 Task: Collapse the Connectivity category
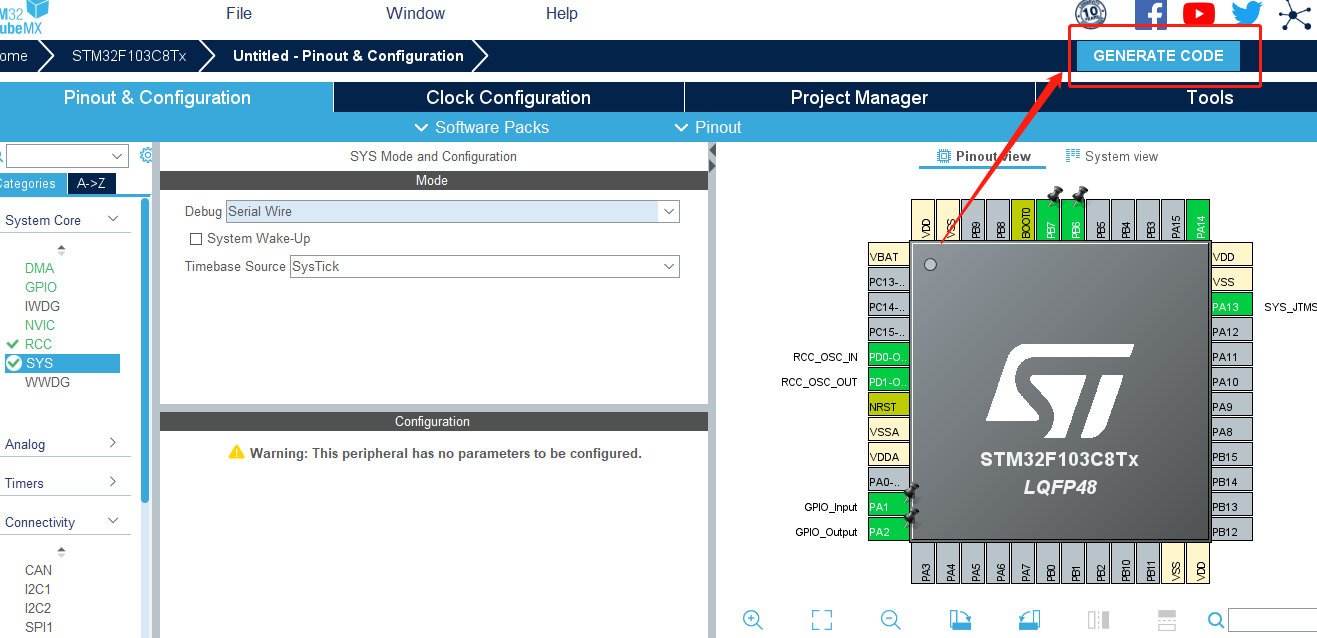[113, 521]
